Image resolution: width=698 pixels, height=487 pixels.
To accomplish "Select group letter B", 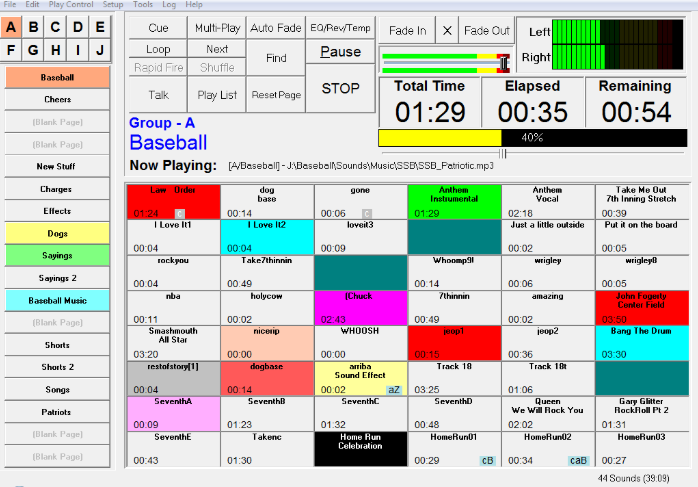I will click(33, 27).
